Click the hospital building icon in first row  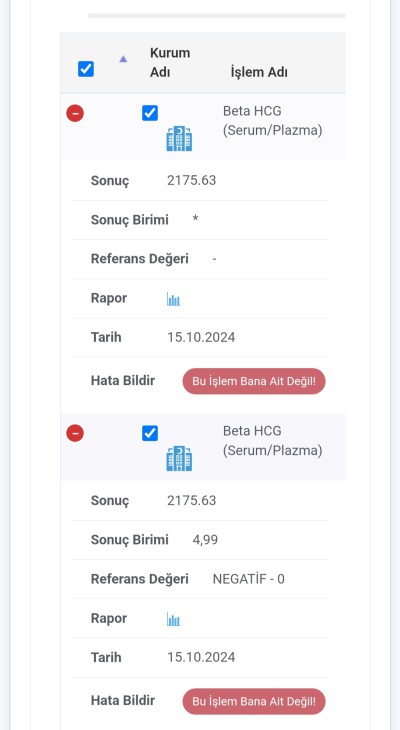click(x=179, y=138)
